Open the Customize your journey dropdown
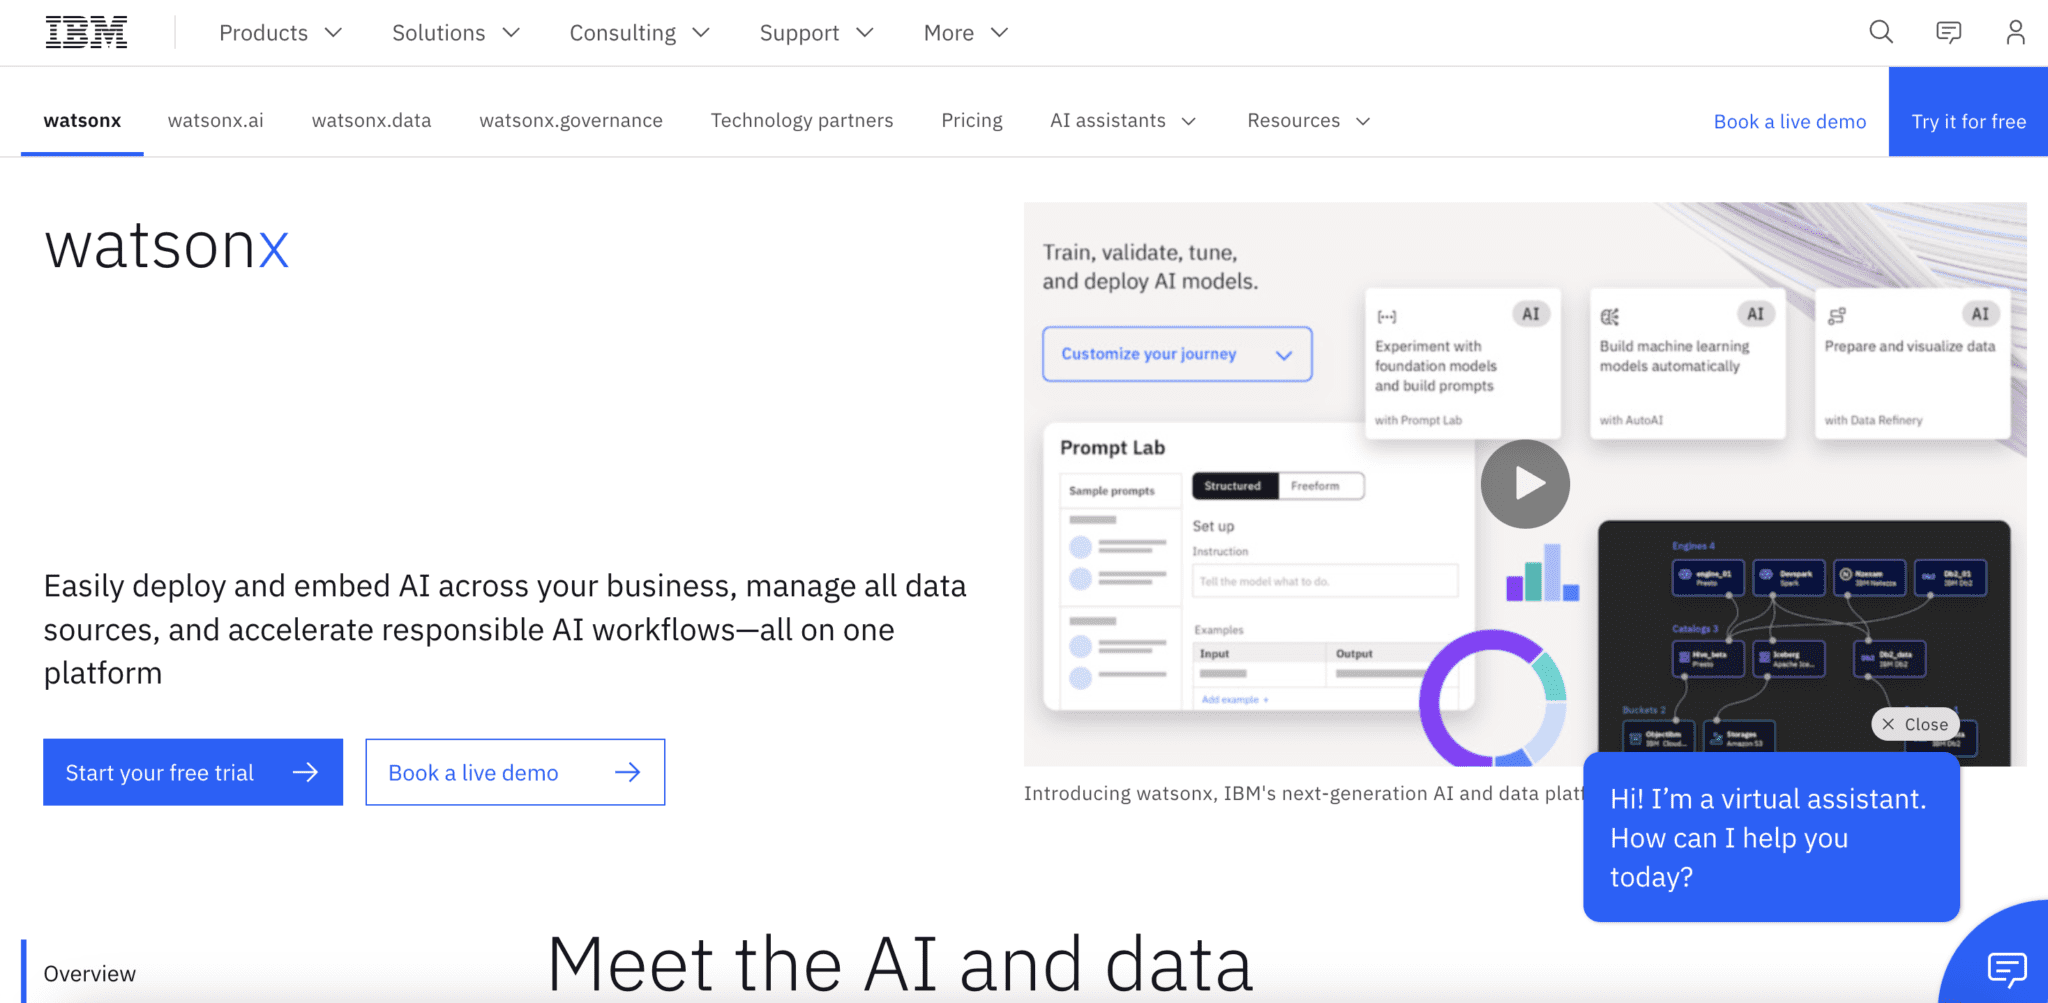Viewport: 2048px width, 1003px height. click(1176, 354)
